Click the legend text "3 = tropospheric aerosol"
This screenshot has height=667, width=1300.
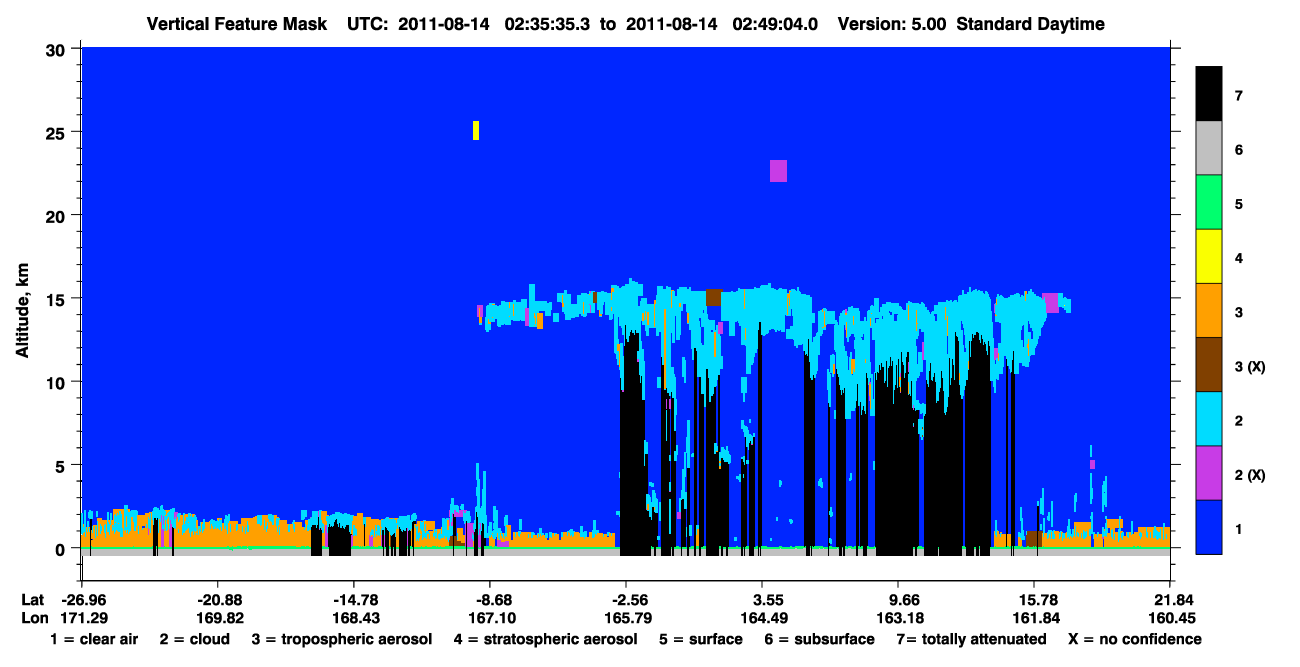342,639
